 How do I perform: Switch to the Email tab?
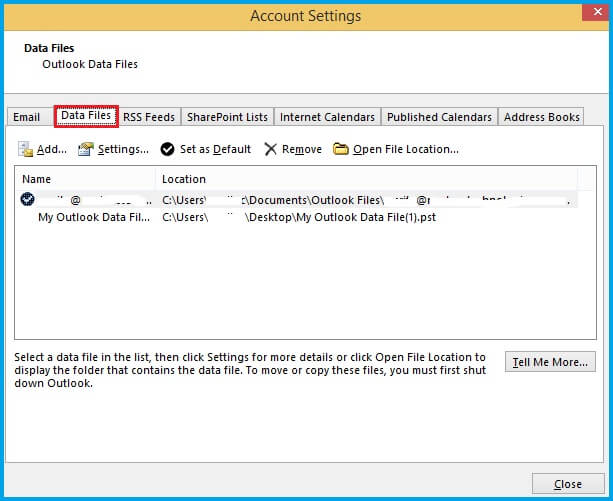tap(27, 117)
